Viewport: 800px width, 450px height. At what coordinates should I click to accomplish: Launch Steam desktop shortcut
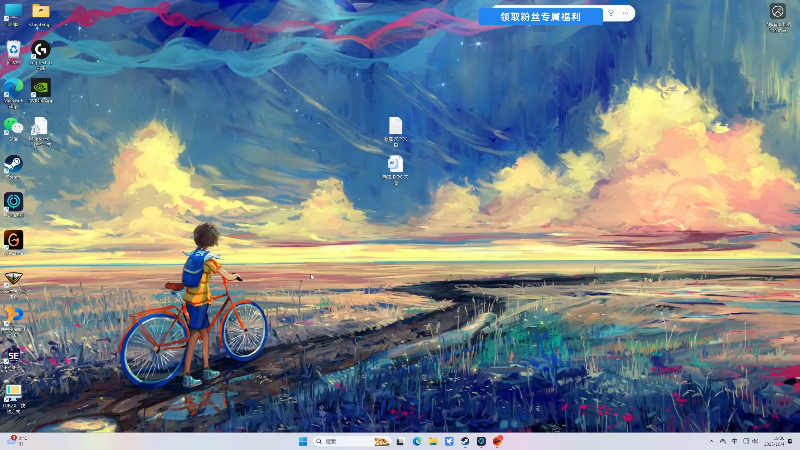point(13,165)
